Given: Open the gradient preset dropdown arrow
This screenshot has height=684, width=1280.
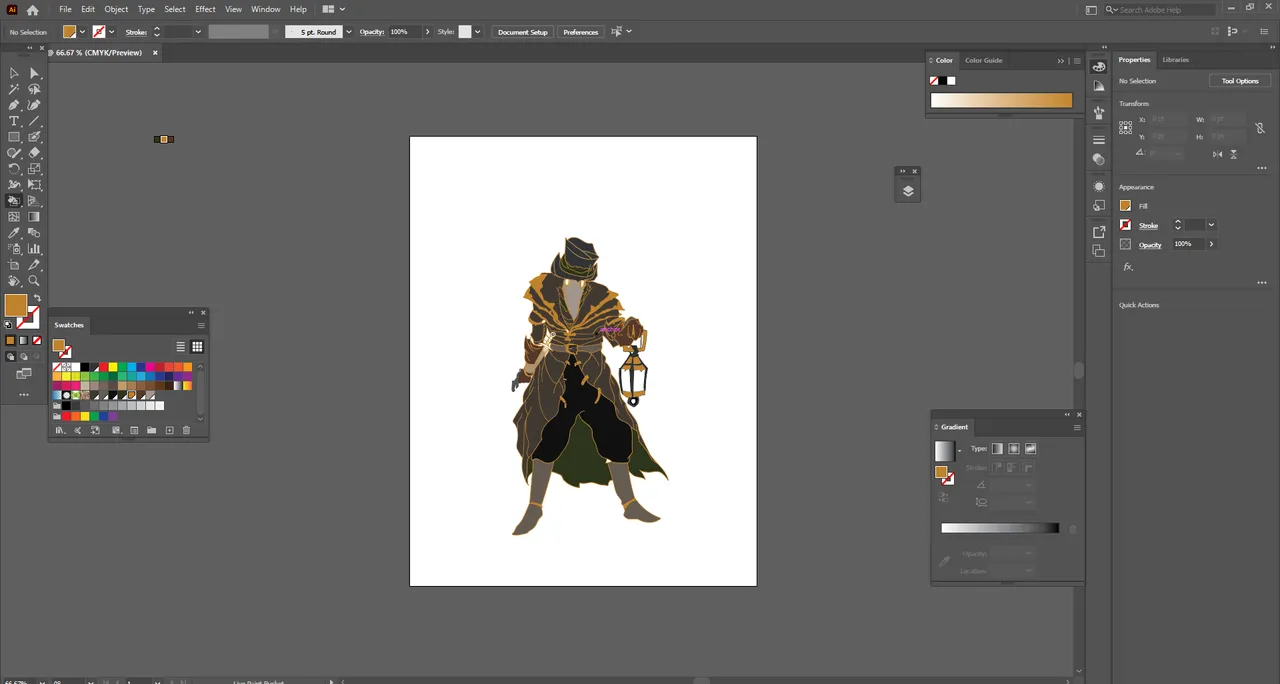Looking at the screenshot, I should 959,450.
